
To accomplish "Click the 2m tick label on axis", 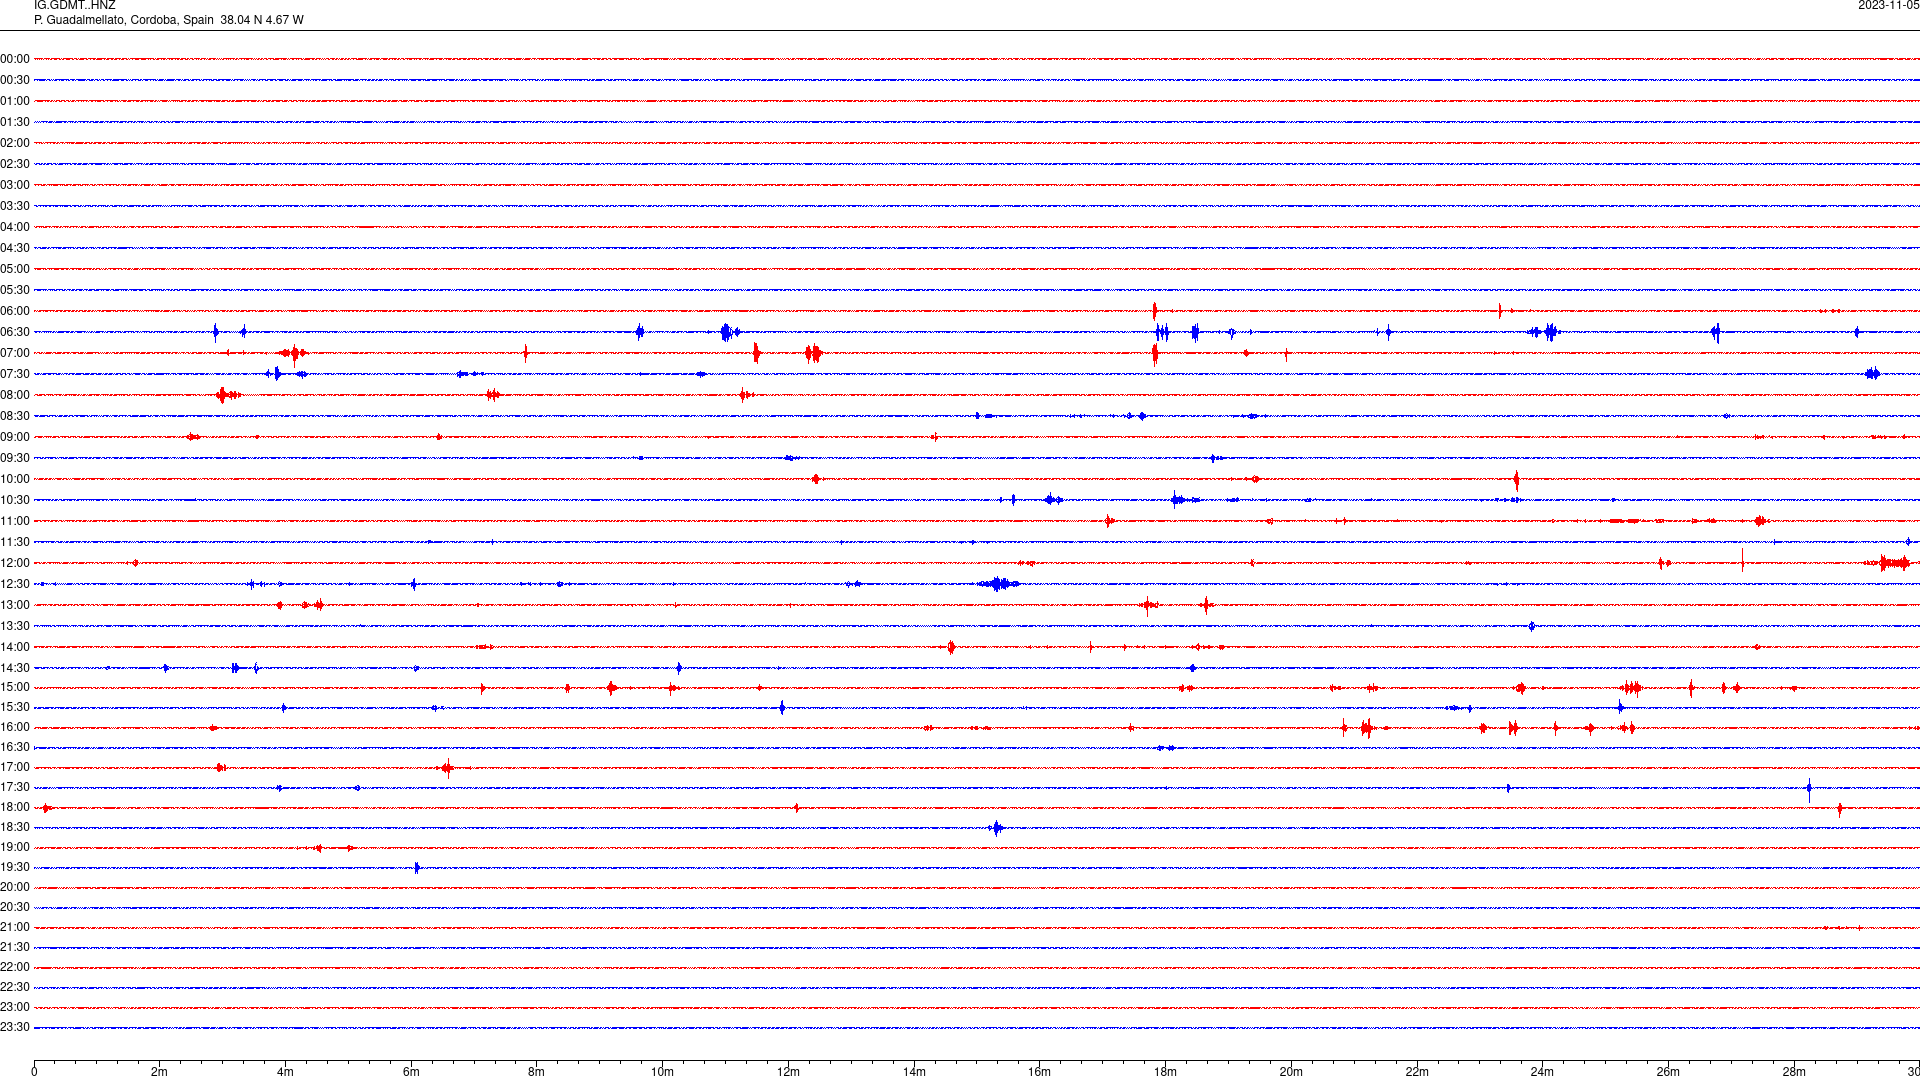I will point(160,1072).
